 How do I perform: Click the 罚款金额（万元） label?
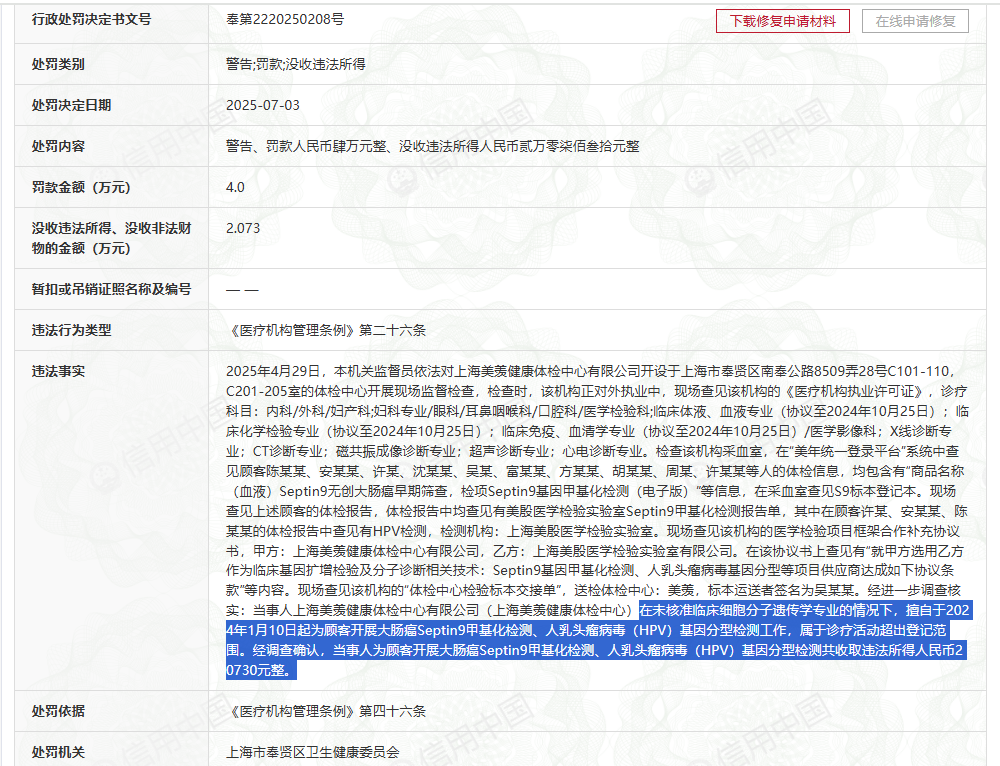(81, 187)
